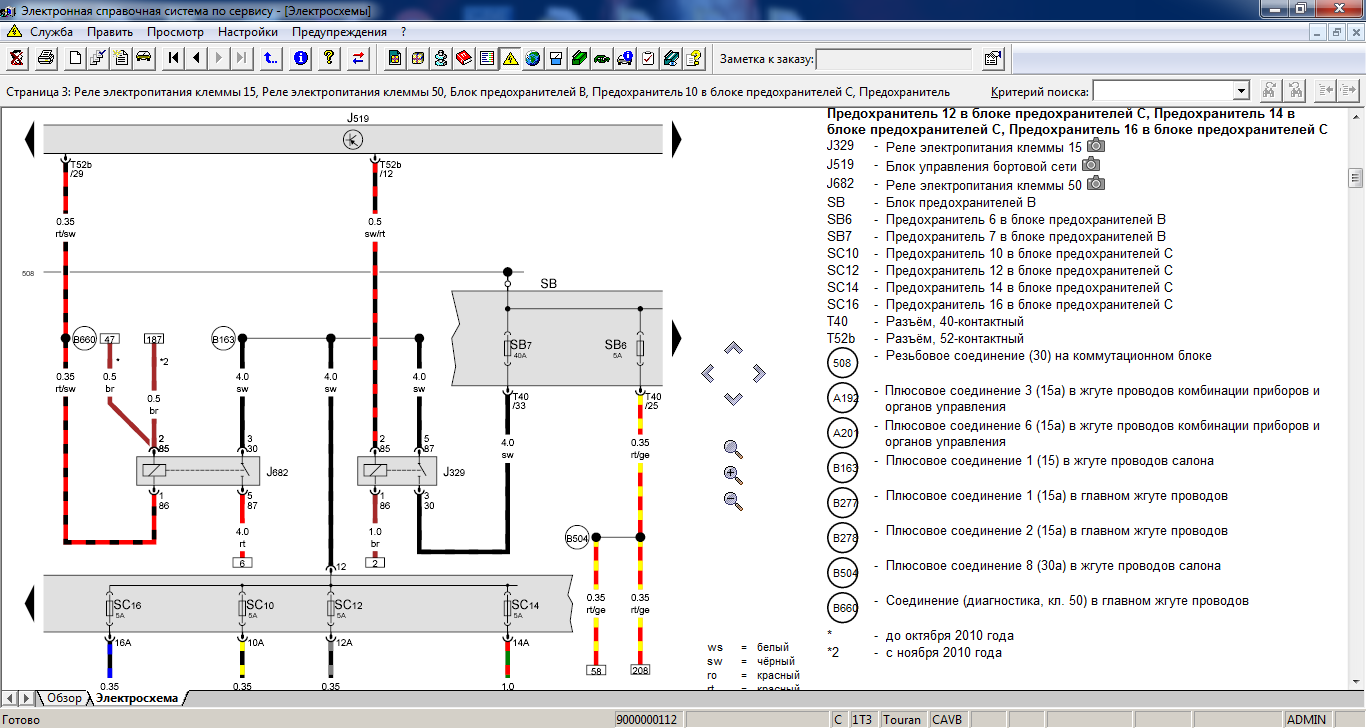Click status bar entry 'Touran'
The image size is (1366, 728).
(x=903, y=719)
